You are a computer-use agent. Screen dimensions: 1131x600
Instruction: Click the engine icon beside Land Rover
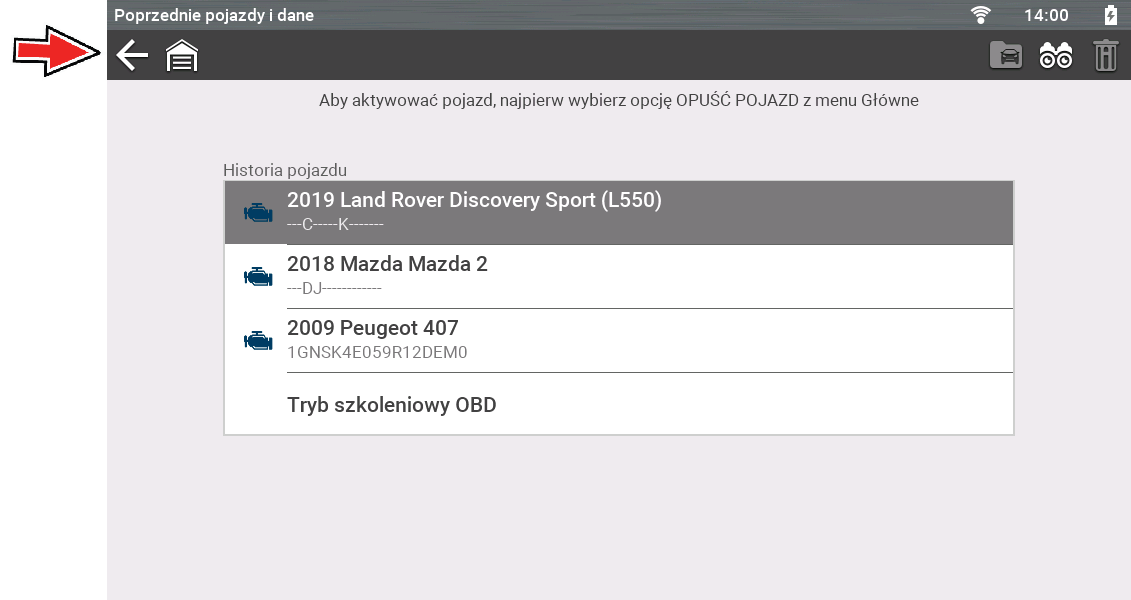258,212
